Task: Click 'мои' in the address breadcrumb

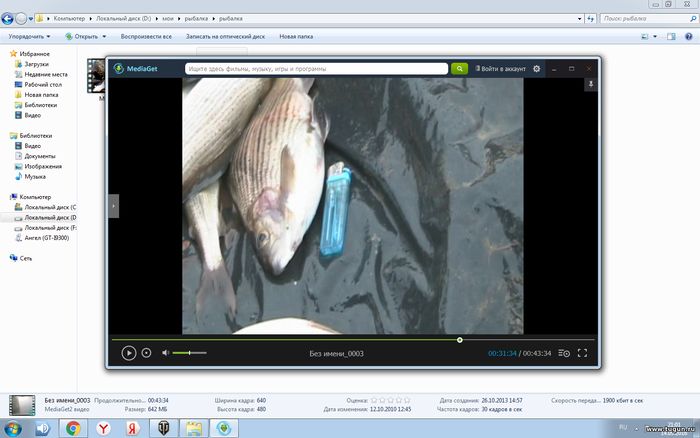Action: [168, 19]
